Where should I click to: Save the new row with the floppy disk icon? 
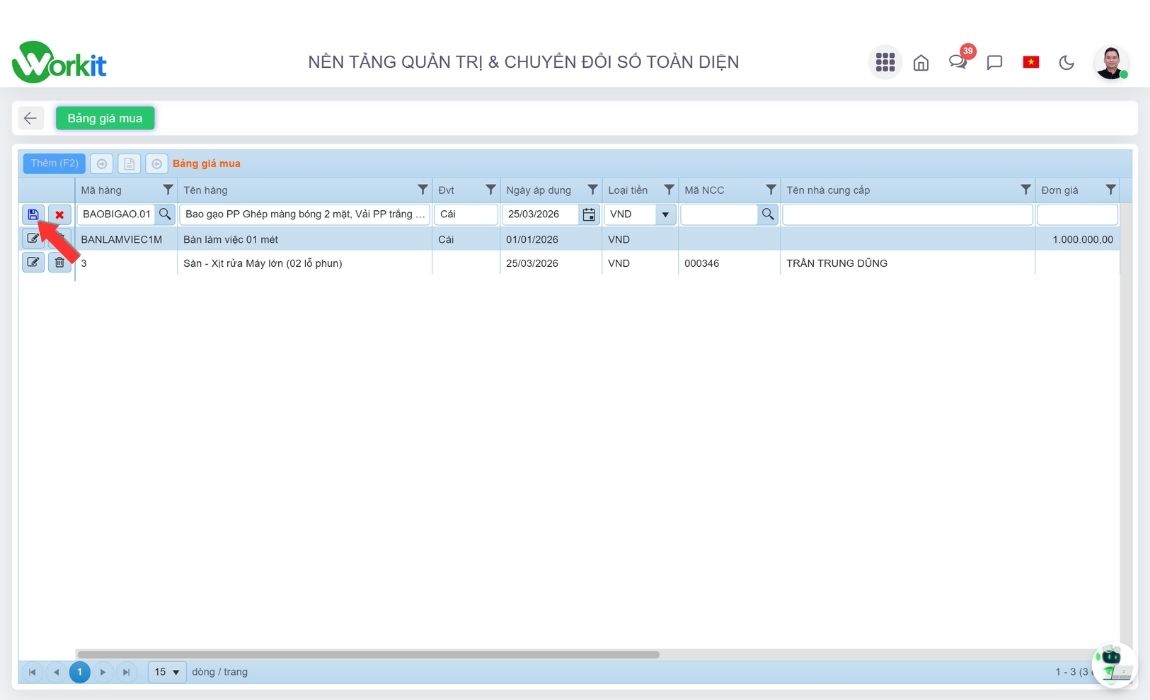33,214
